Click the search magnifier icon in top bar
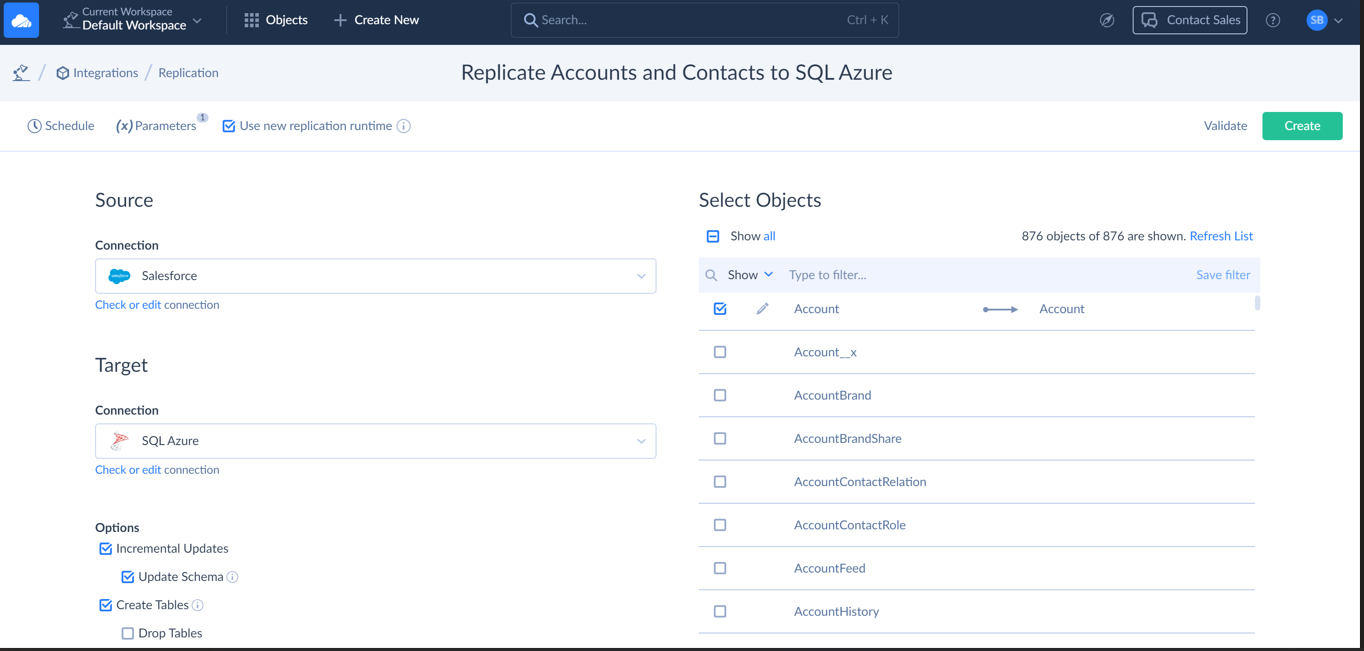The width and height of the screenshot is (1364, 651). pyautogui.click(x=531, y=20)
